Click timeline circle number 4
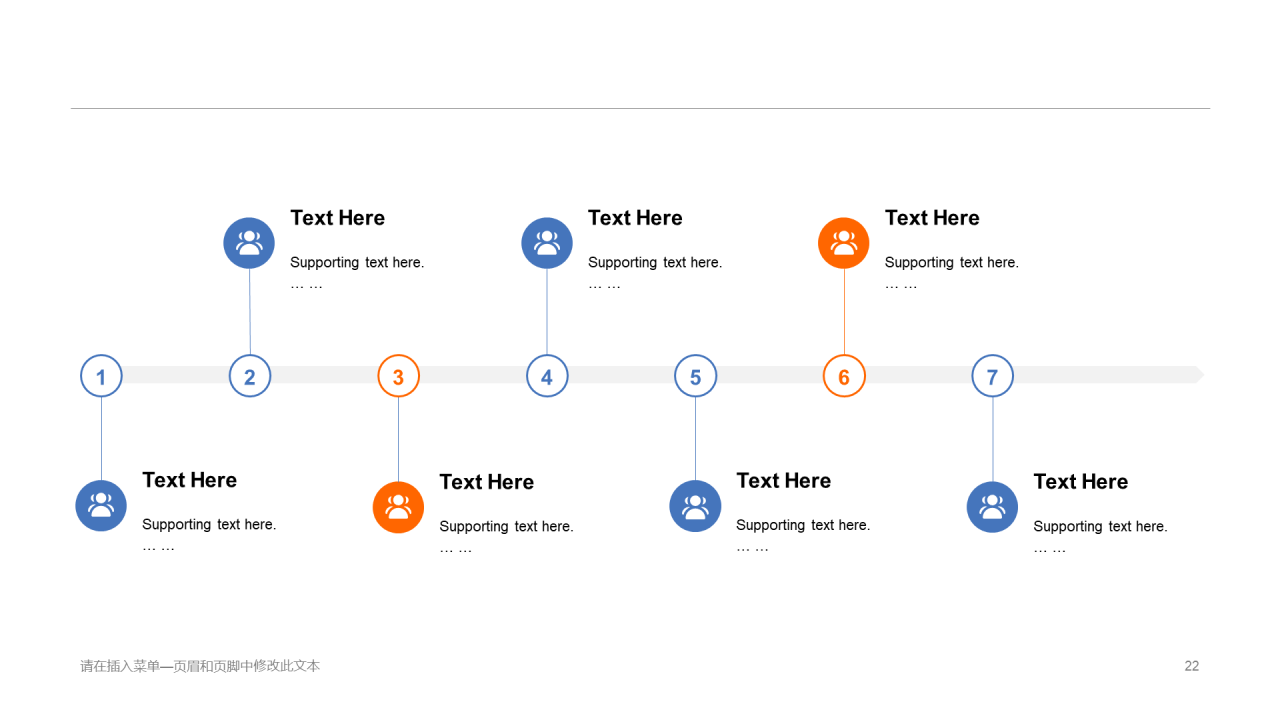The image size is (1280, 720). (x=547, y=376)
